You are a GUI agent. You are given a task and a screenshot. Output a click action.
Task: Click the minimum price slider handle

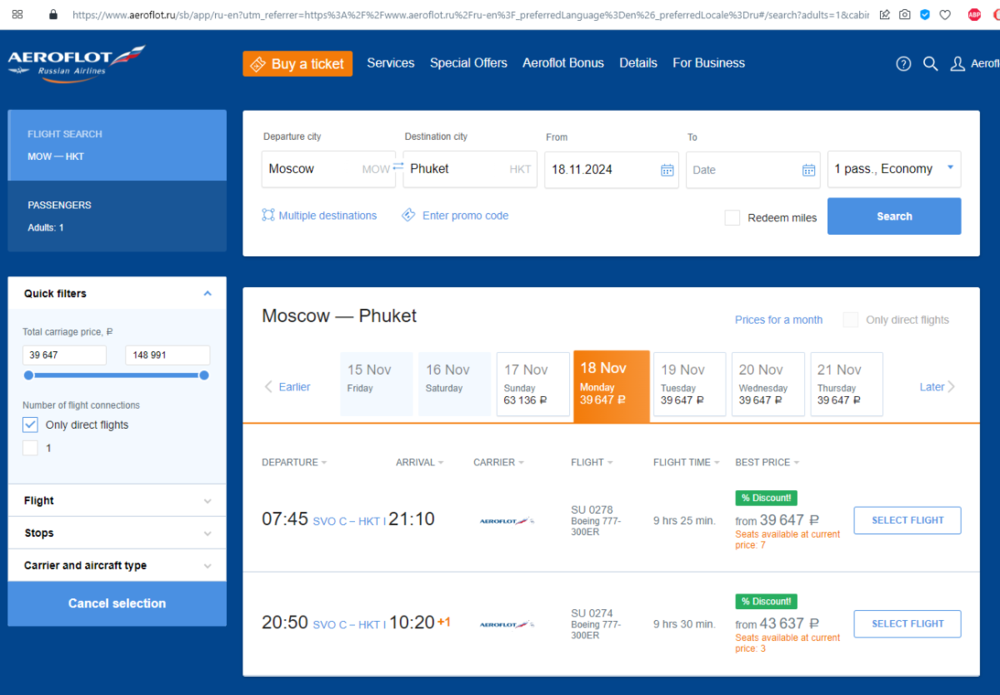[x=28, y=376]
